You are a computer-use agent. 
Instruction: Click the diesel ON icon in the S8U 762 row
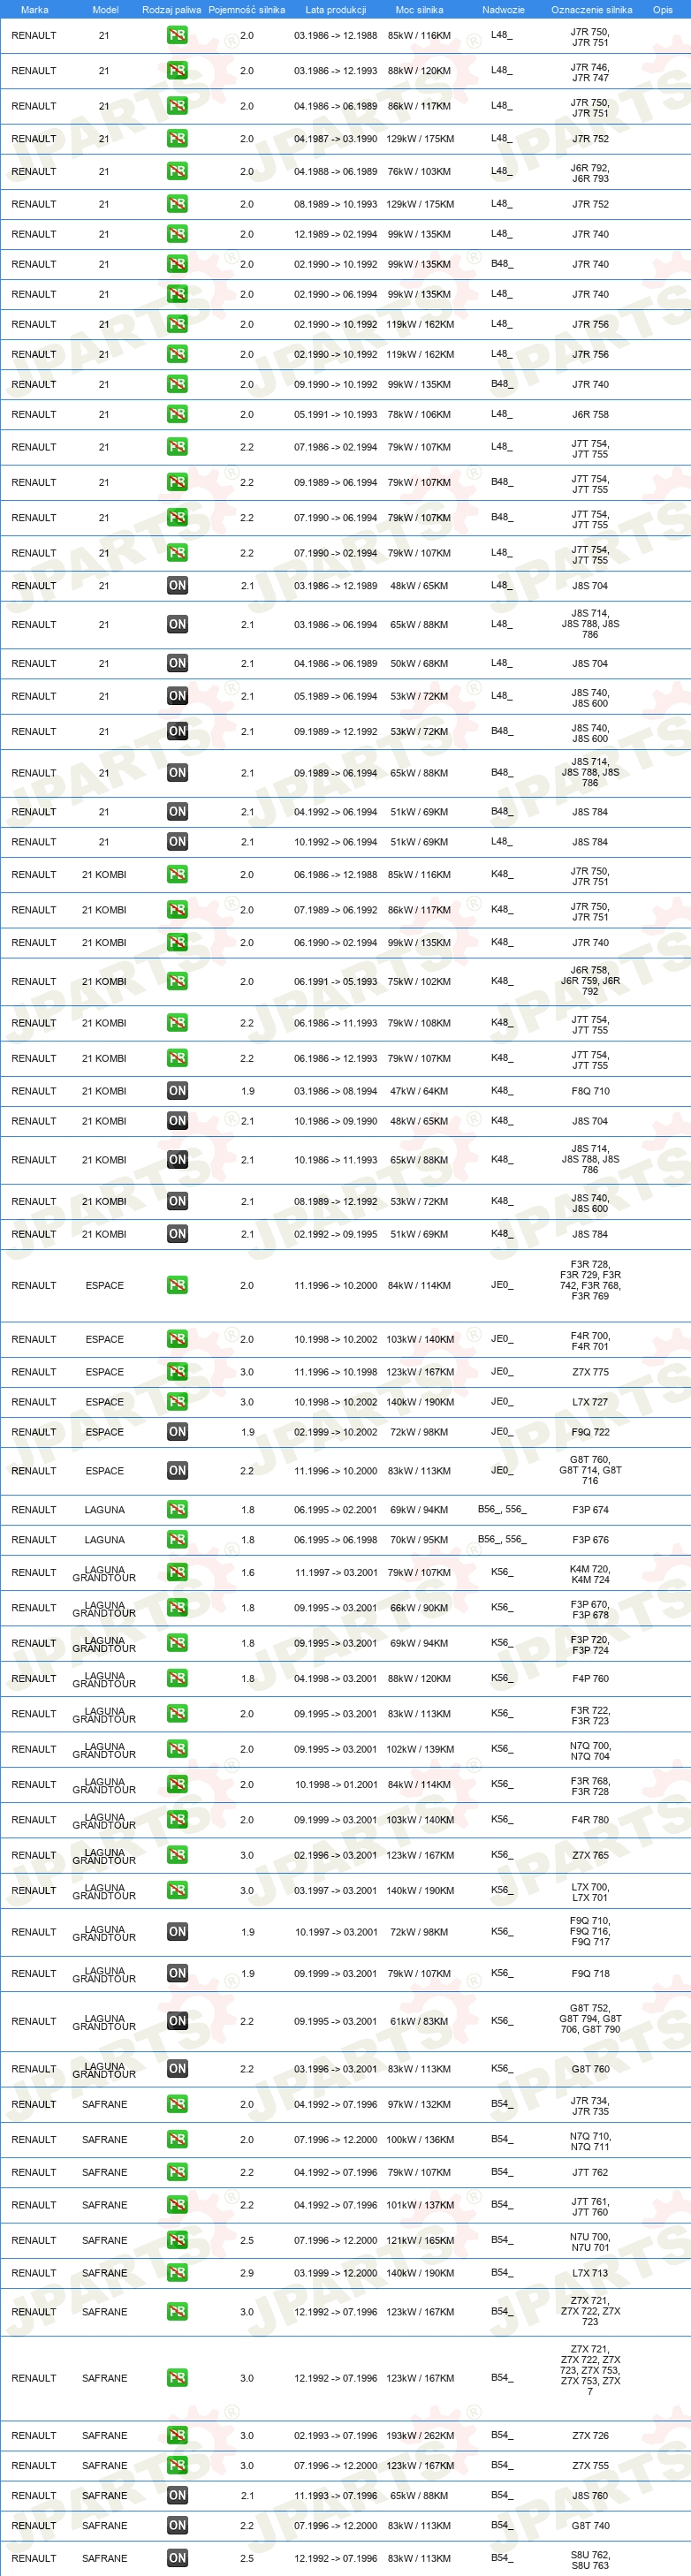[177, 2558]
